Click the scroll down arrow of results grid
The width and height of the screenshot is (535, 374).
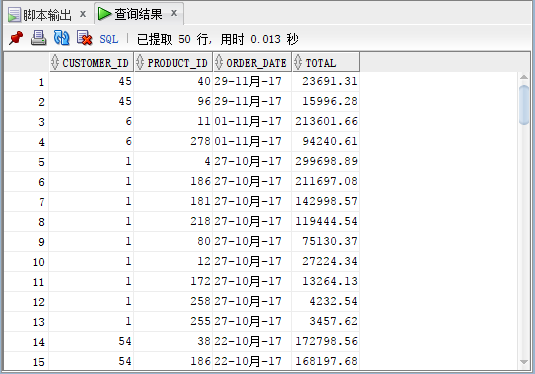point(524,362)
